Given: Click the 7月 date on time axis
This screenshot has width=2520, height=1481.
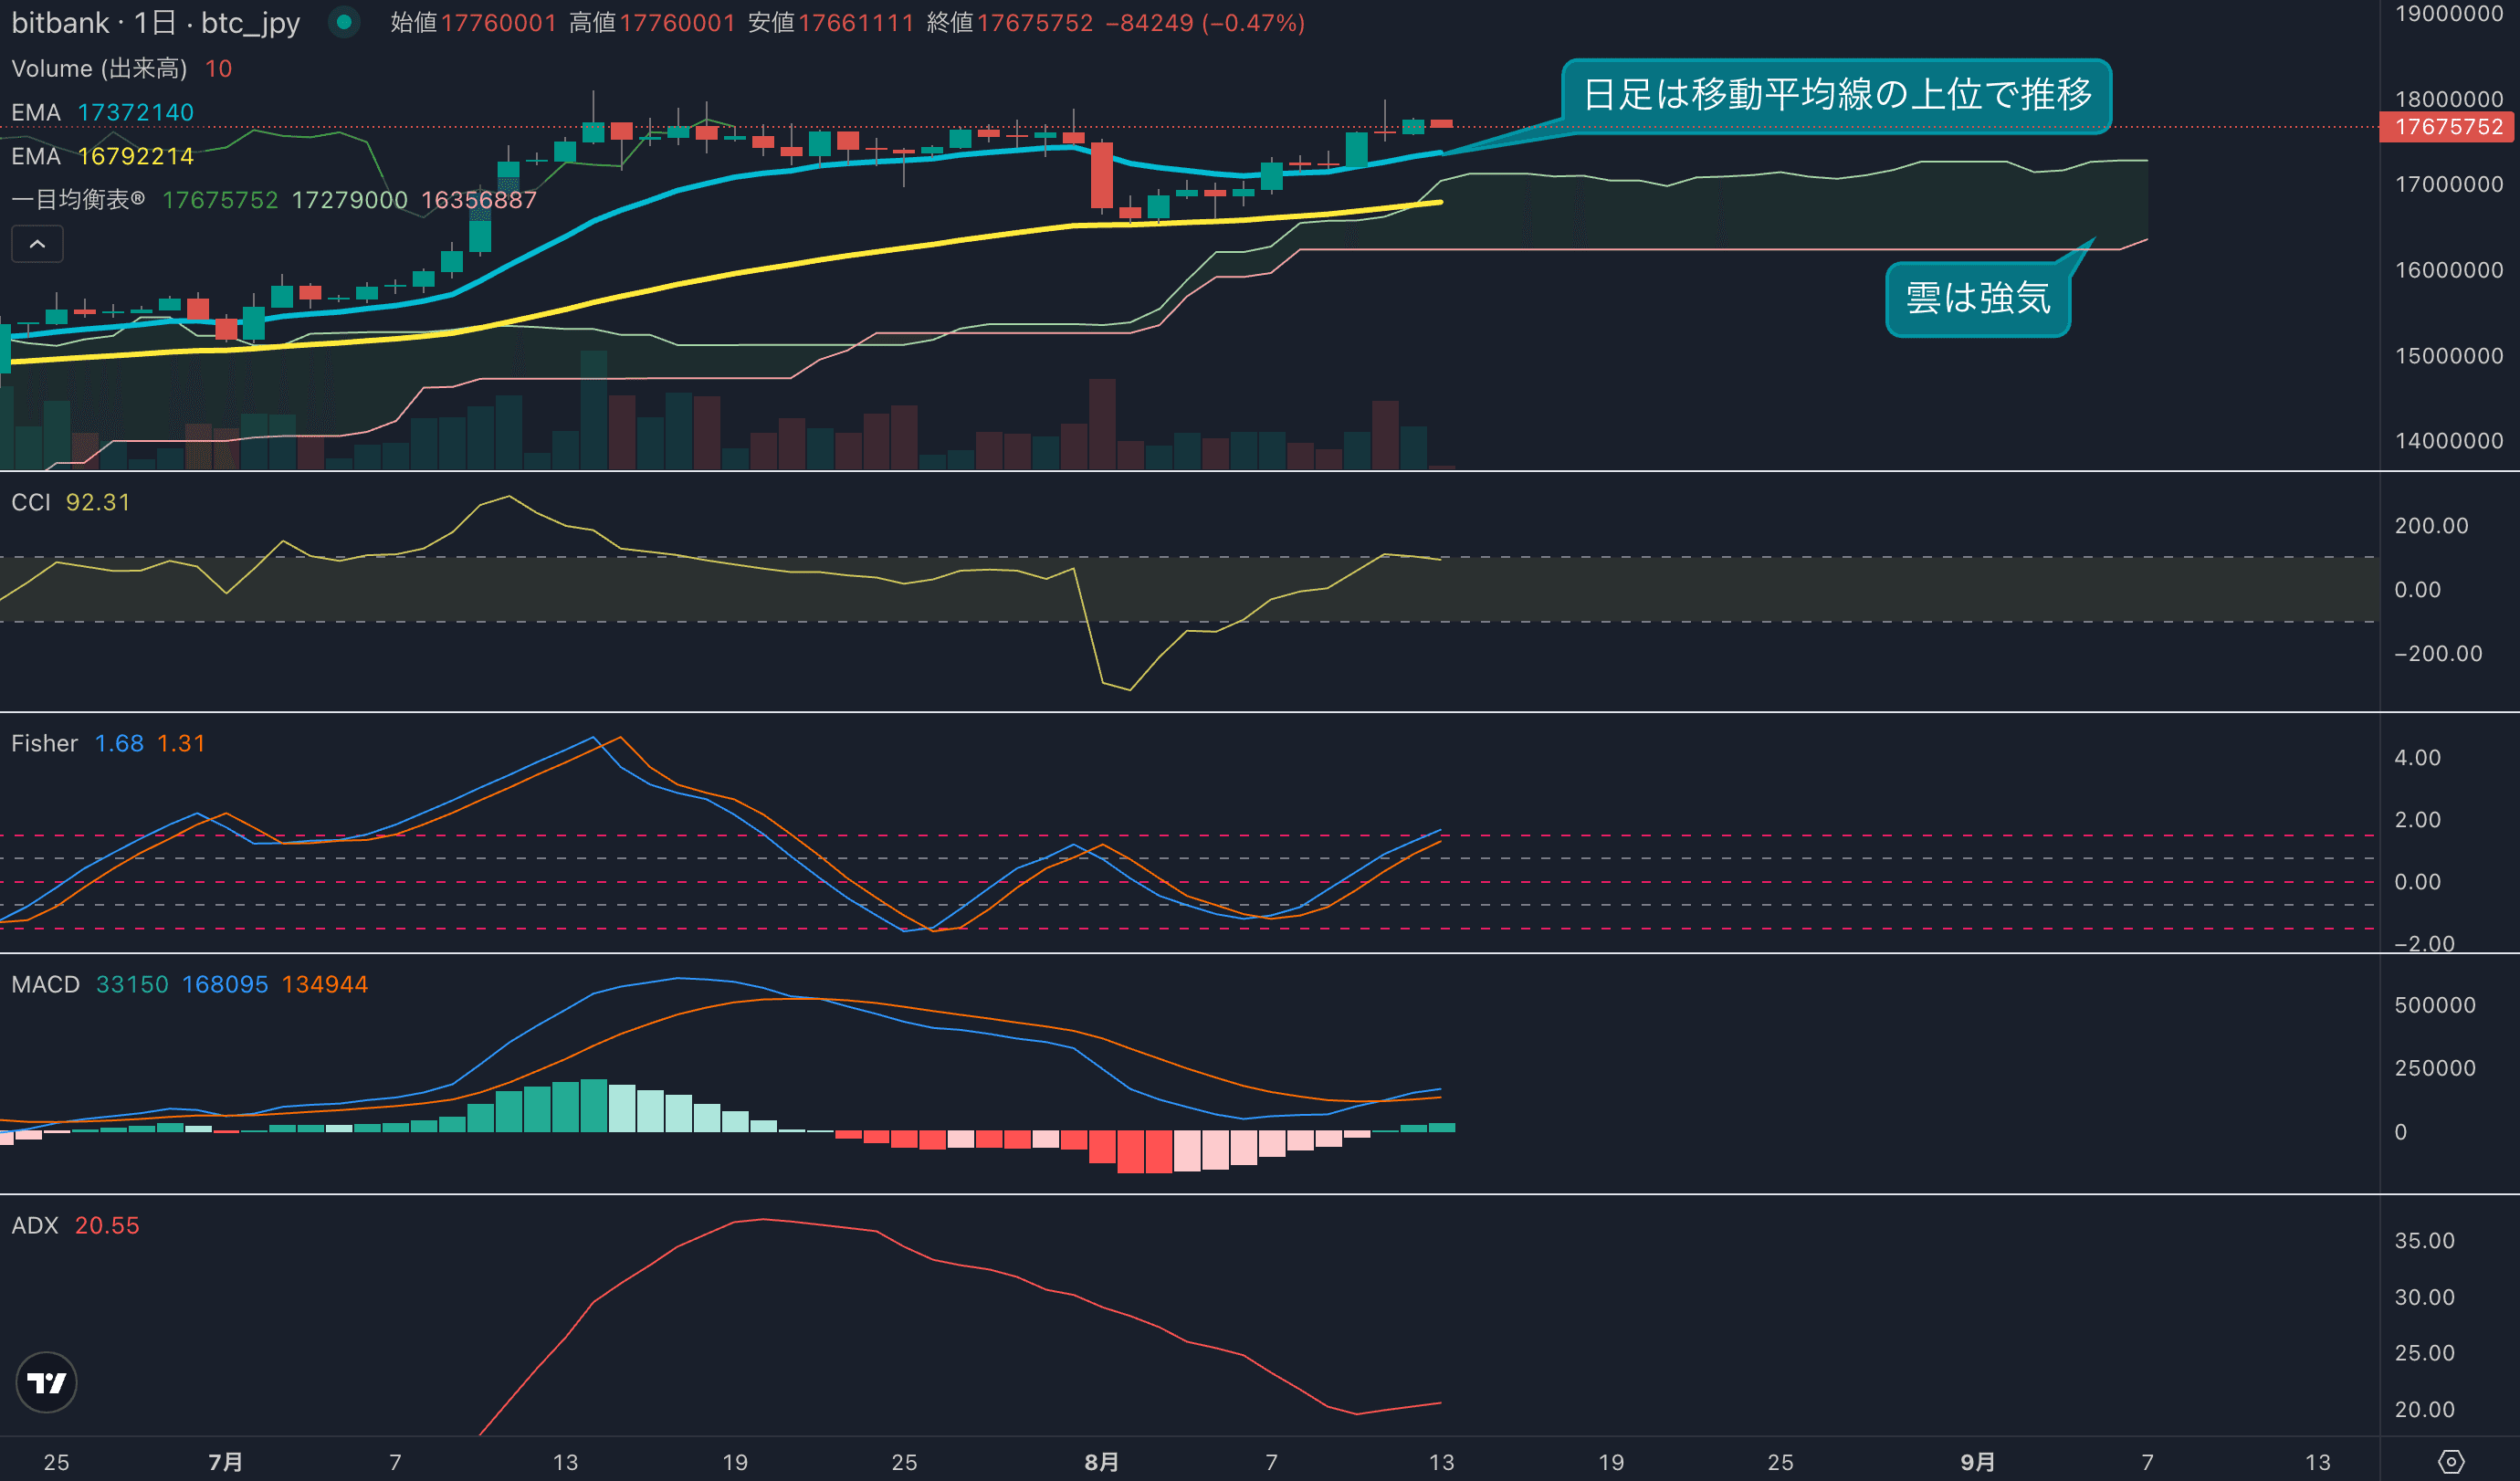Looking at the screenshot, I should (x=225, y=1461).
